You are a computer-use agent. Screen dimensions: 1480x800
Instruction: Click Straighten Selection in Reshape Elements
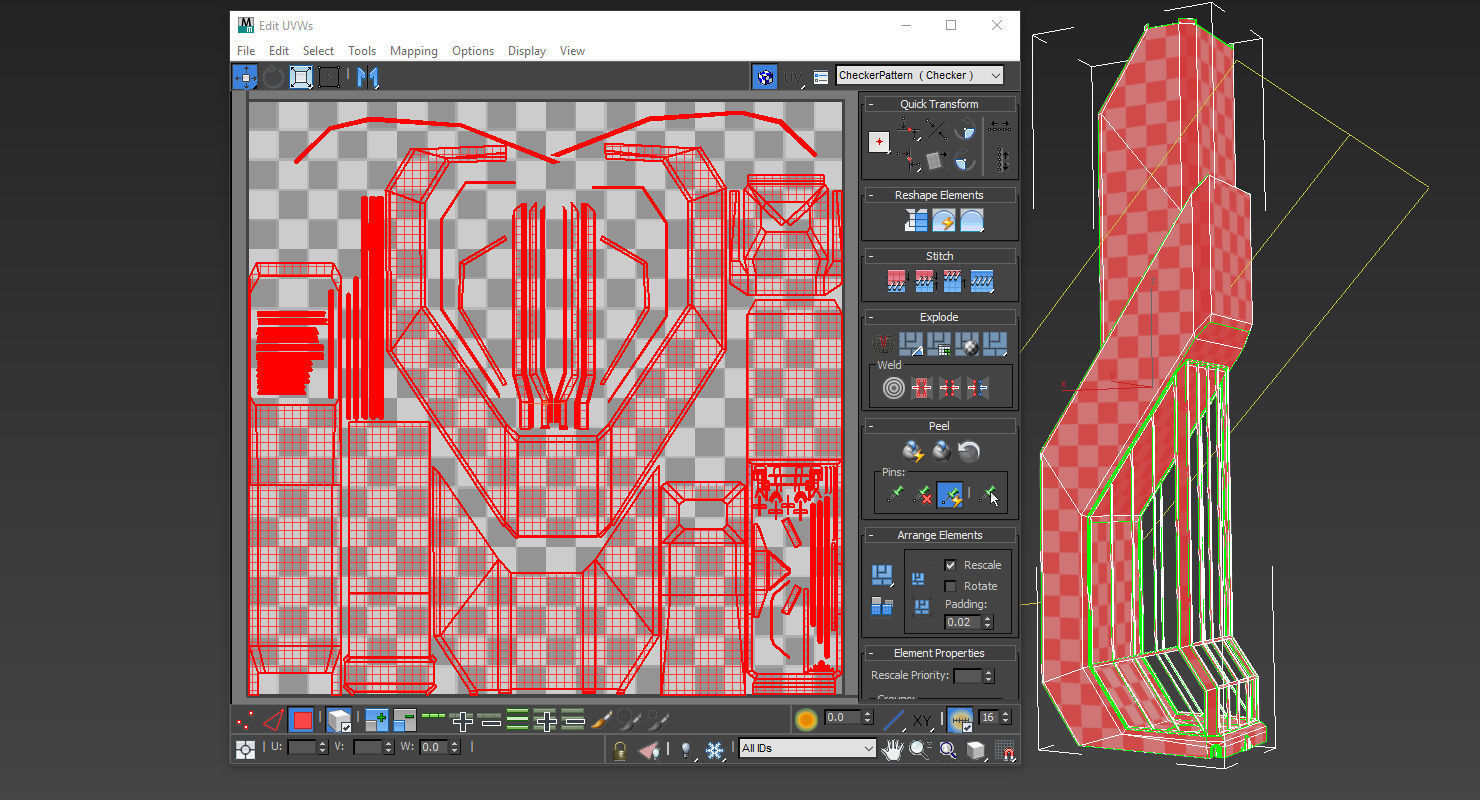916,221
